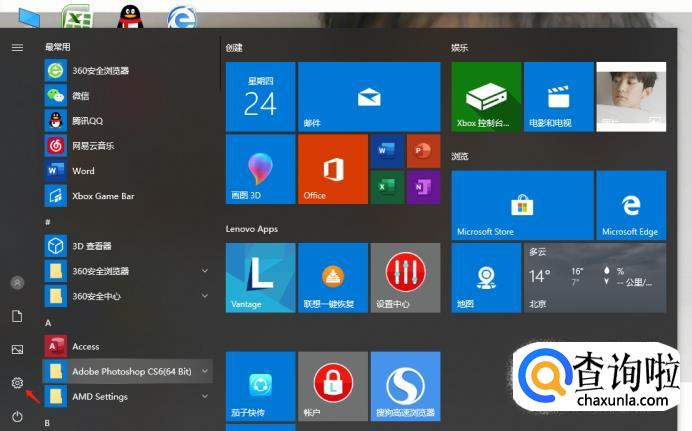The width and height of the screenshot is (692, 431).
Task: Launch the Microsoft Edge tile
Action: 631,205
